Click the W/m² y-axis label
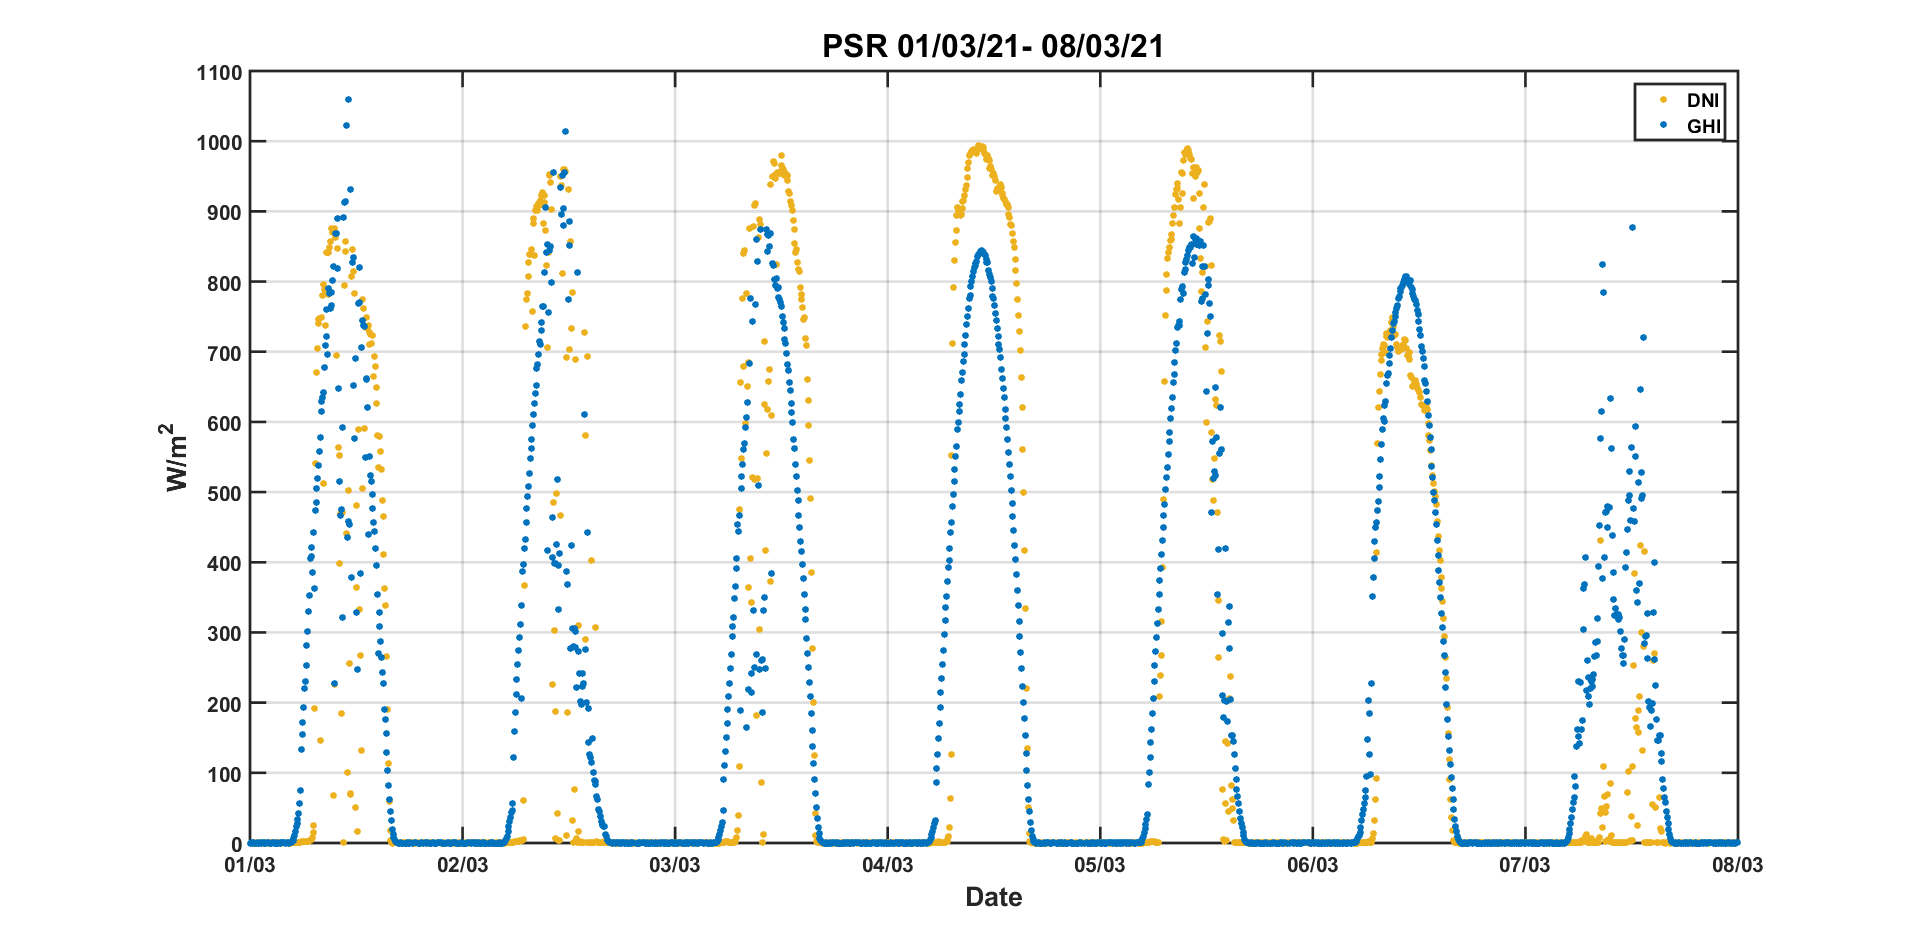Viewport: 1920px width, 947px height. [176, 457]
